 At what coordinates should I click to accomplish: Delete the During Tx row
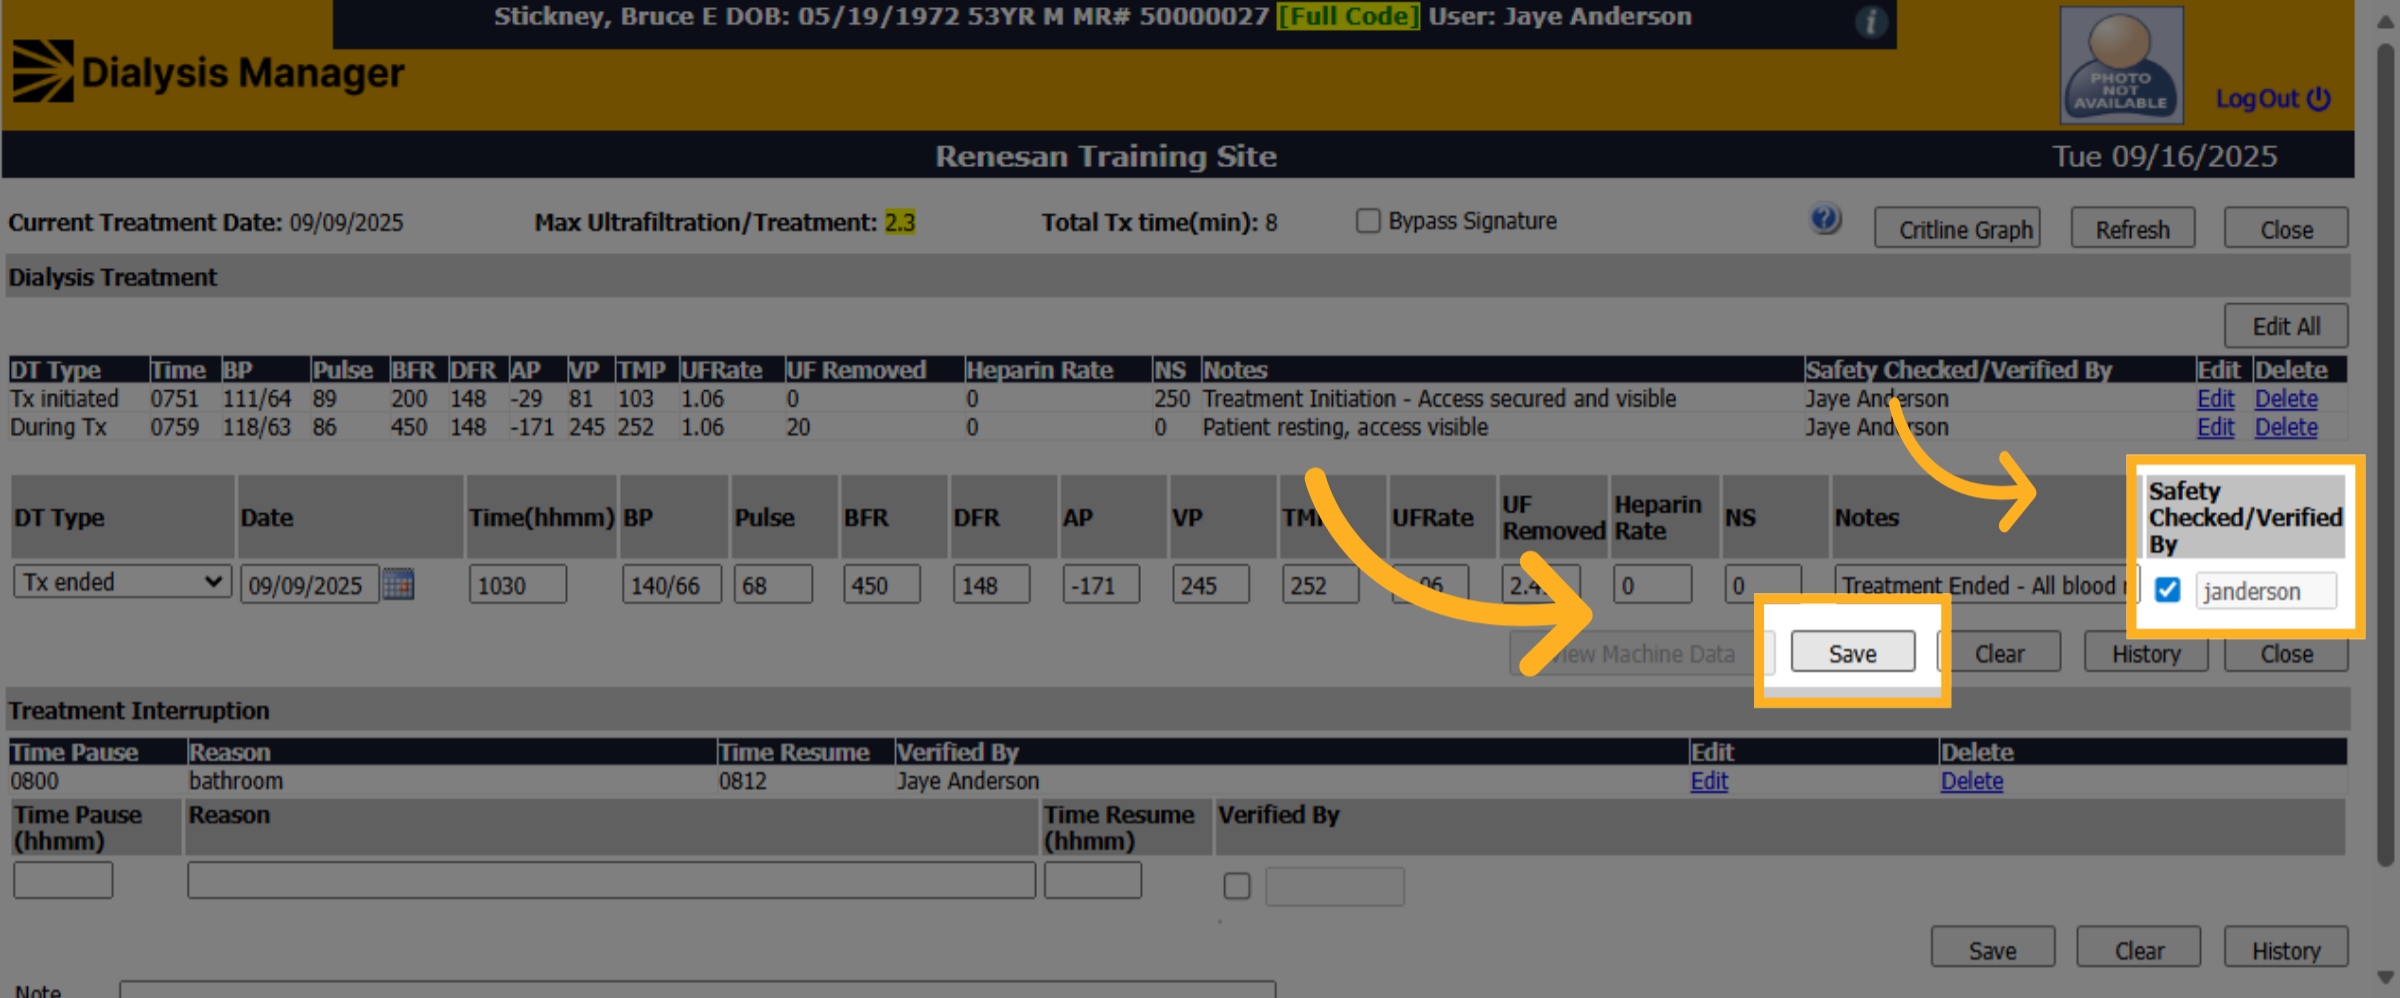point(2286,428)
